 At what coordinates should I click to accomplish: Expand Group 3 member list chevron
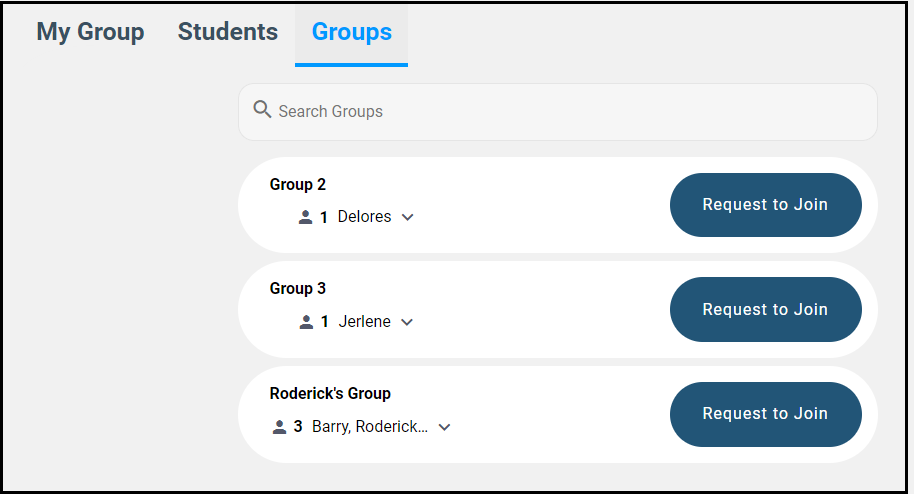pyautogui.click(x=406, y=322)
